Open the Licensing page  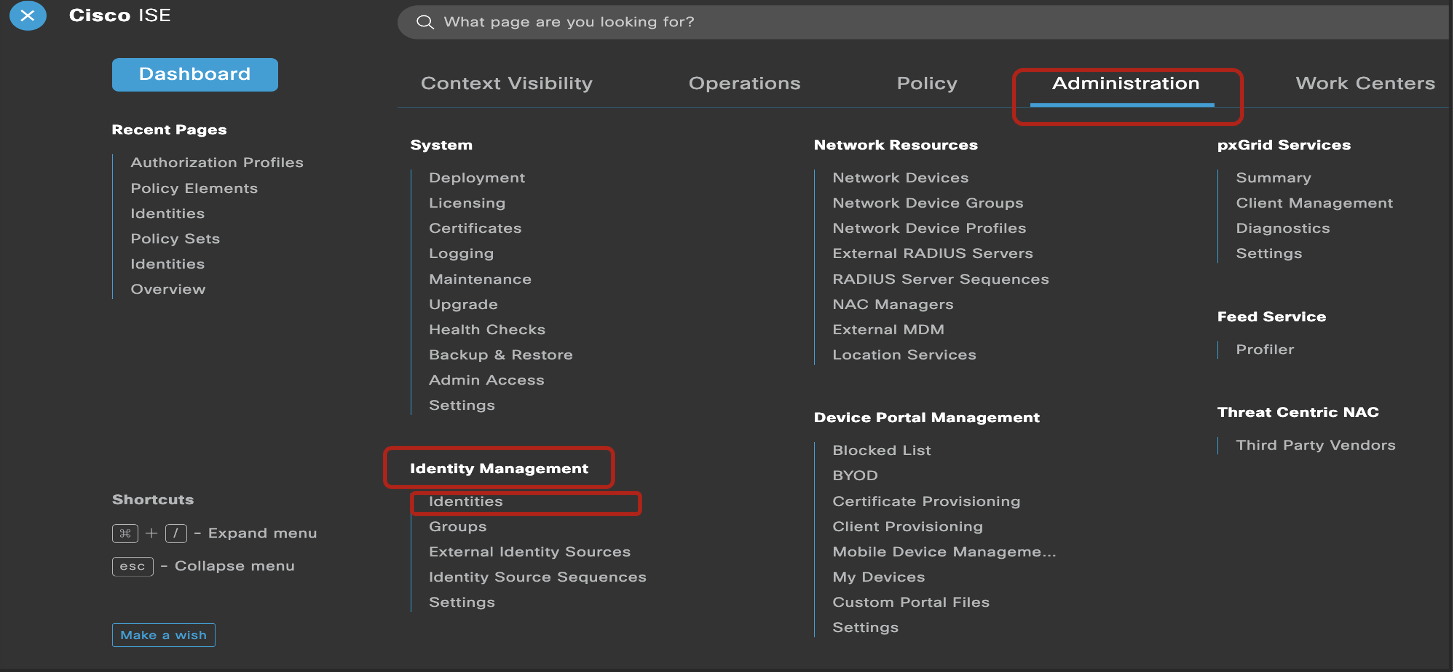pyautogui.click(x=467, y=202)
